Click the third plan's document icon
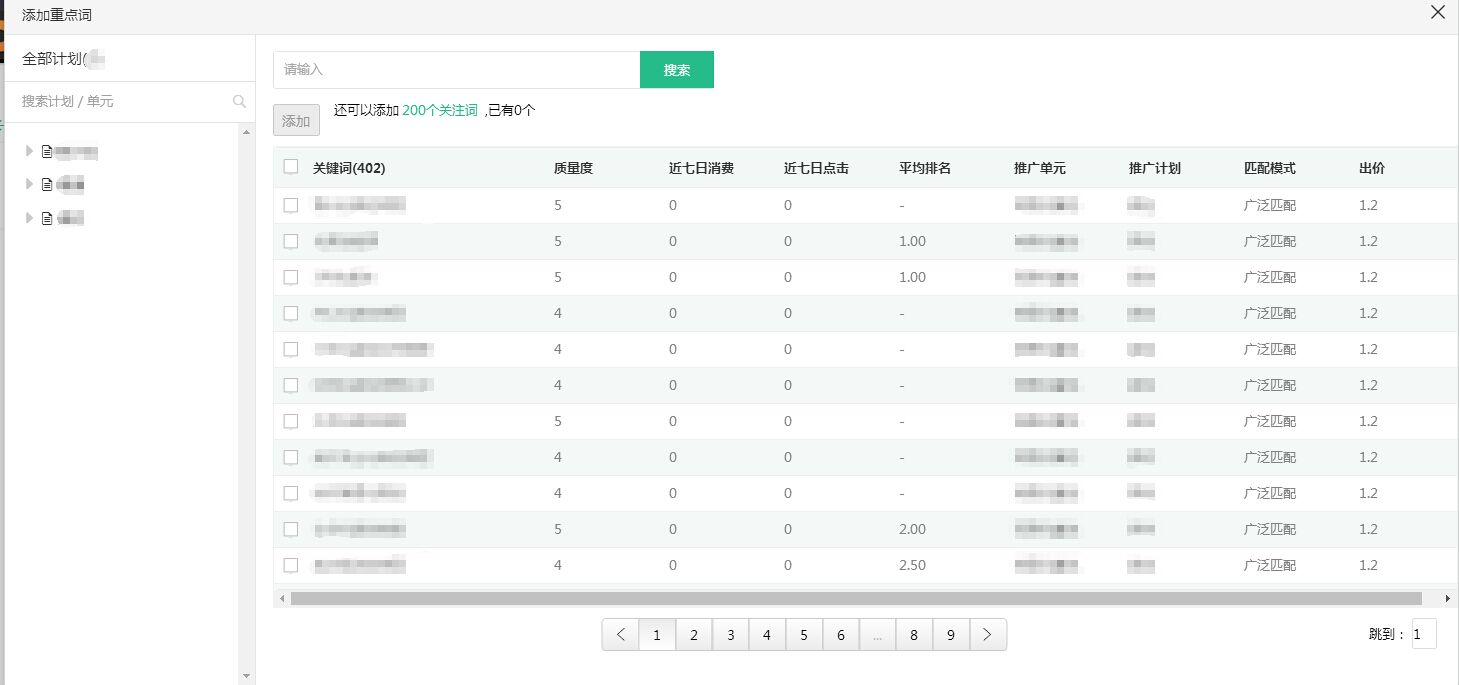 46,218
